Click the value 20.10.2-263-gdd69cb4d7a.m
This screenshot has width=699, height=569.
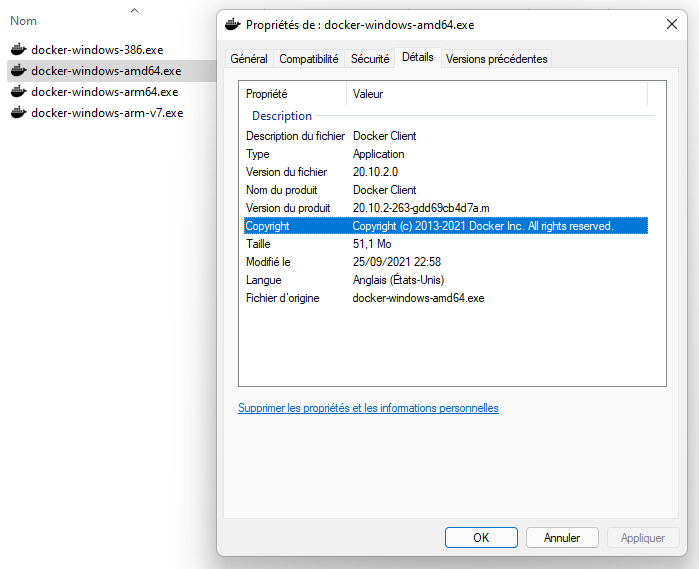coord(421,208)
